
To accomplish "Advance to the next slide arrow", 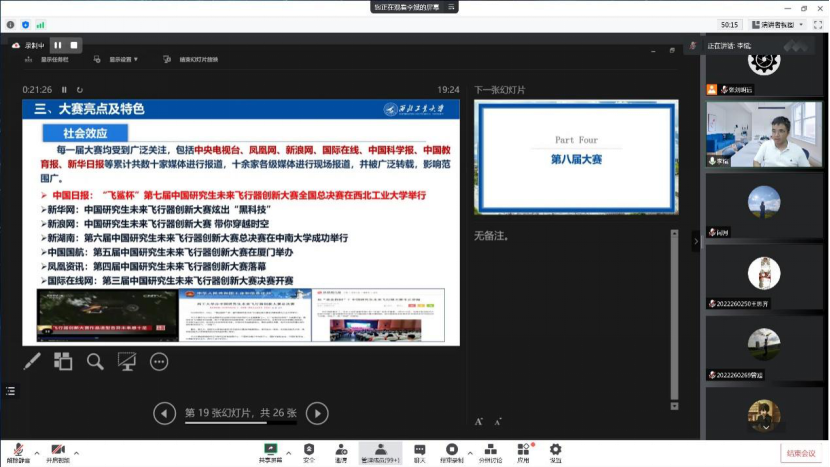I will coord(316,413).
